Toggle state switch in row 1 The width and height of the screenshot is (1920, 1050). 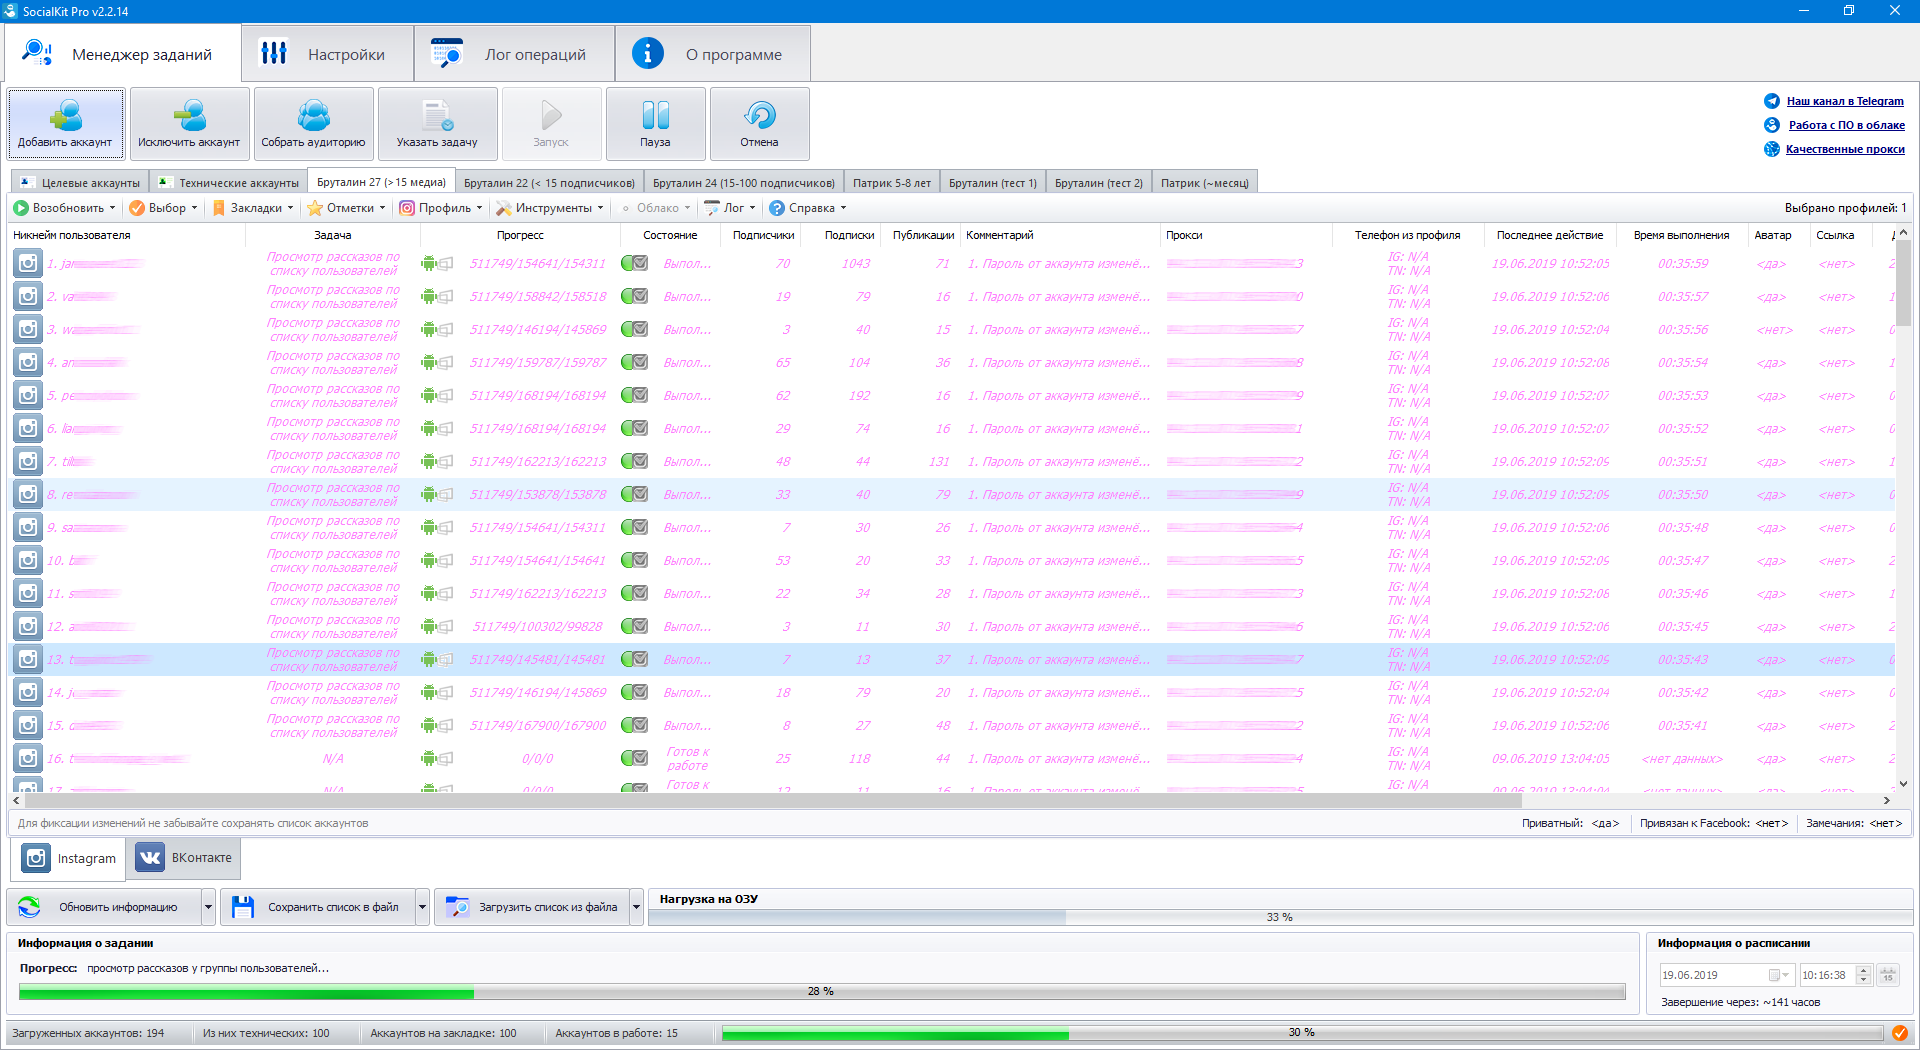point(634,263)
